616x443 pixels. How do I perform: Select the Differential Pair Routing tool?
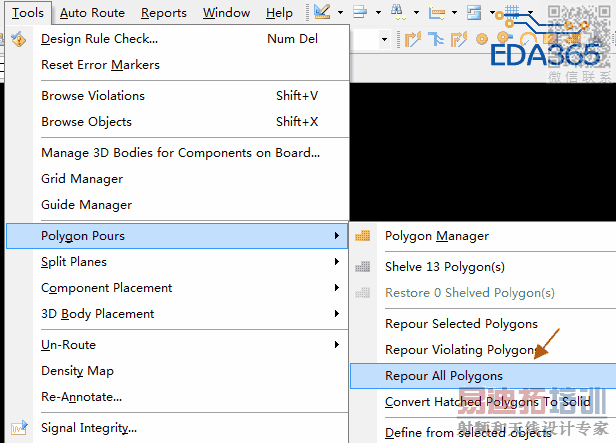click(x=436, y=39)
